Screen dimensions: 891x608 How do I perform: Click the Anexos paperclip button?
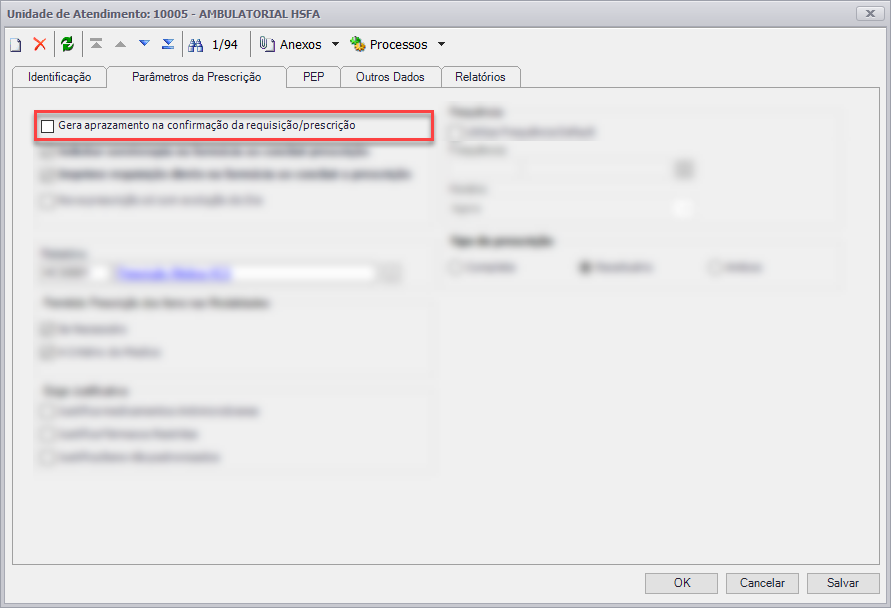[290, 44]
